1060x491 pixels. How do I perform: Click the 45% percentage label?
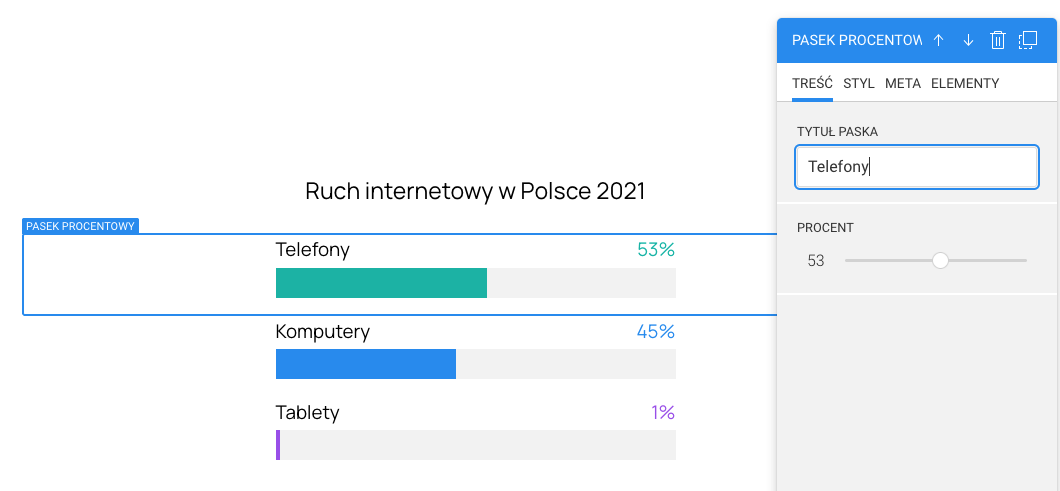pyautogui.click(x=655, y=331)
